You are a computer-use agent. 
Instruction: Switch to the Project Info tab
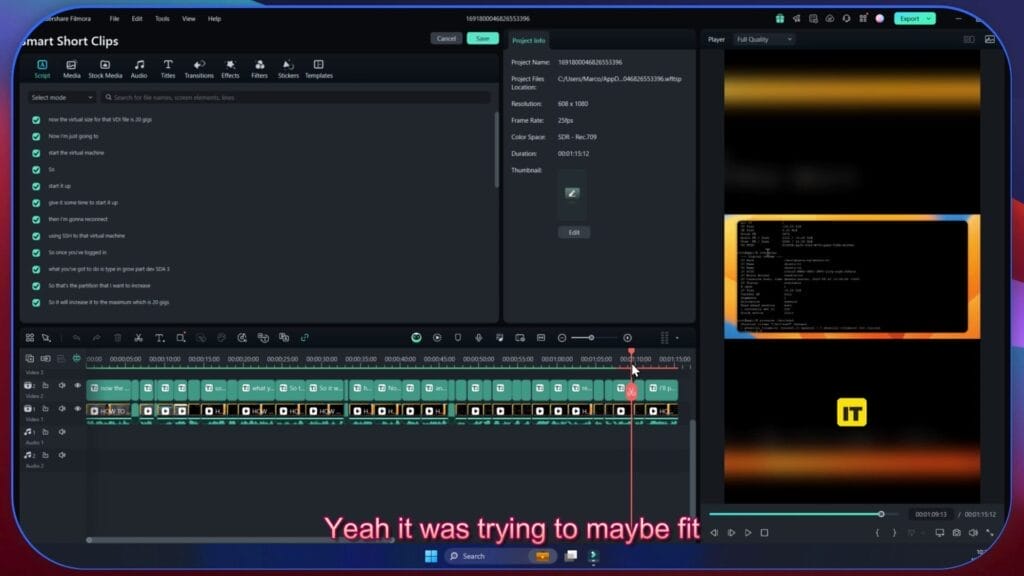(x=530, y=41)
